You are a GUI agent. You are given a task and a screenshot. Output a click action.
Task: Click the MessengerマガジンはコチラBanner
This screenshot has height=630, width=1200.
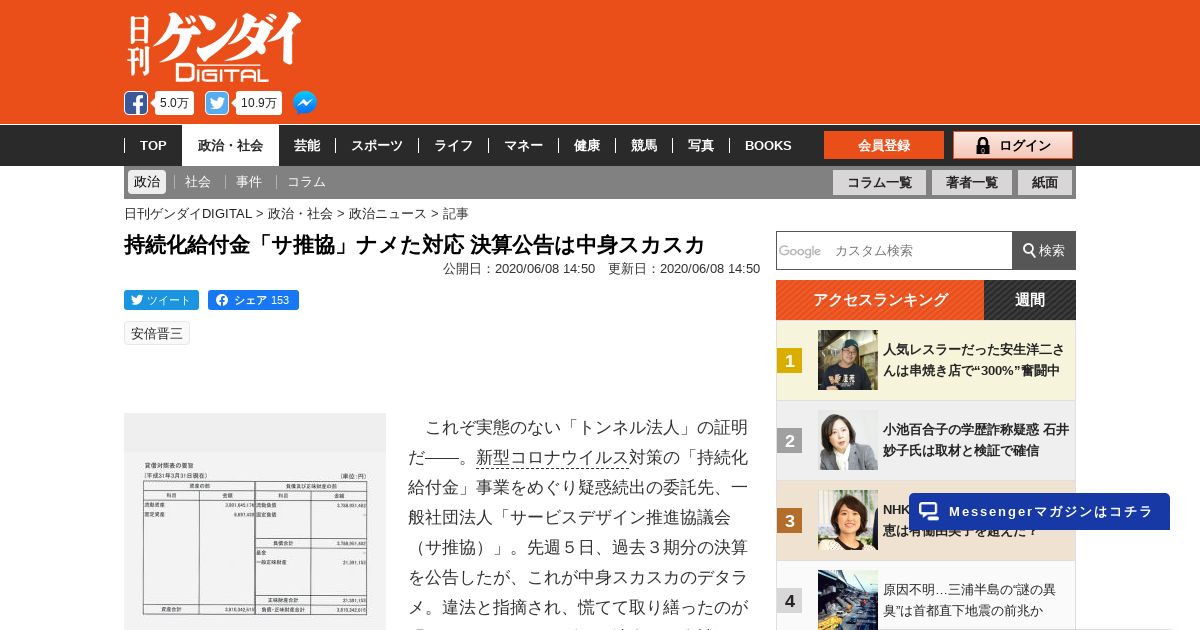pos(1039,511)
